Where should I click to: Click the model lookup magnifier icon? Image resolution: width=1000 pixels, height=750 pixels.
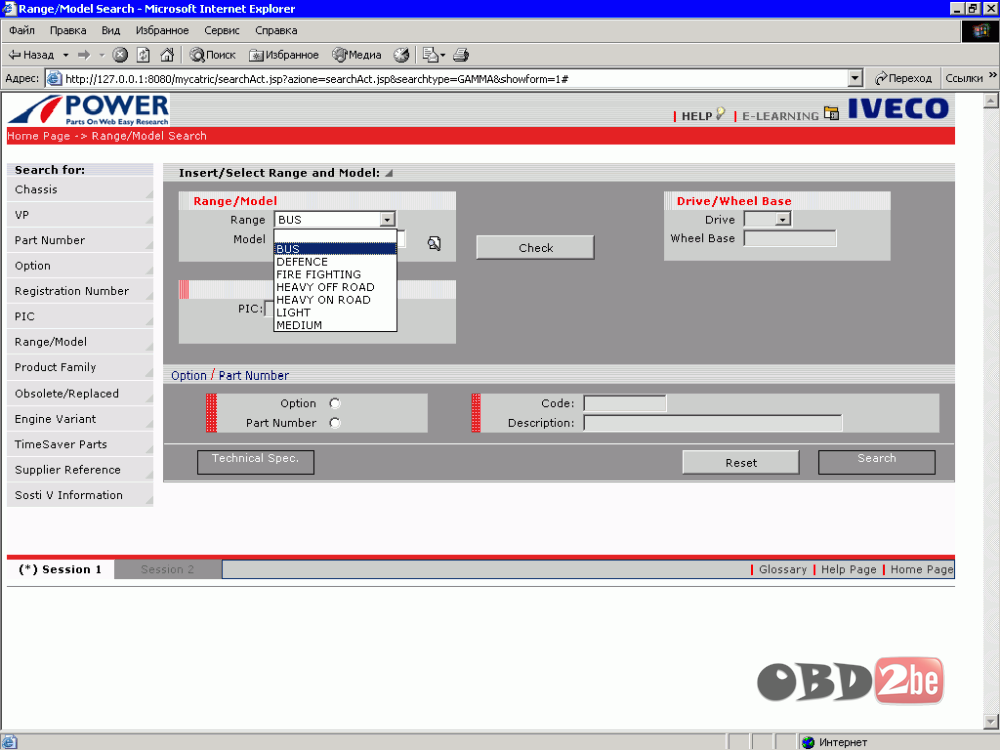coord(434,243)
